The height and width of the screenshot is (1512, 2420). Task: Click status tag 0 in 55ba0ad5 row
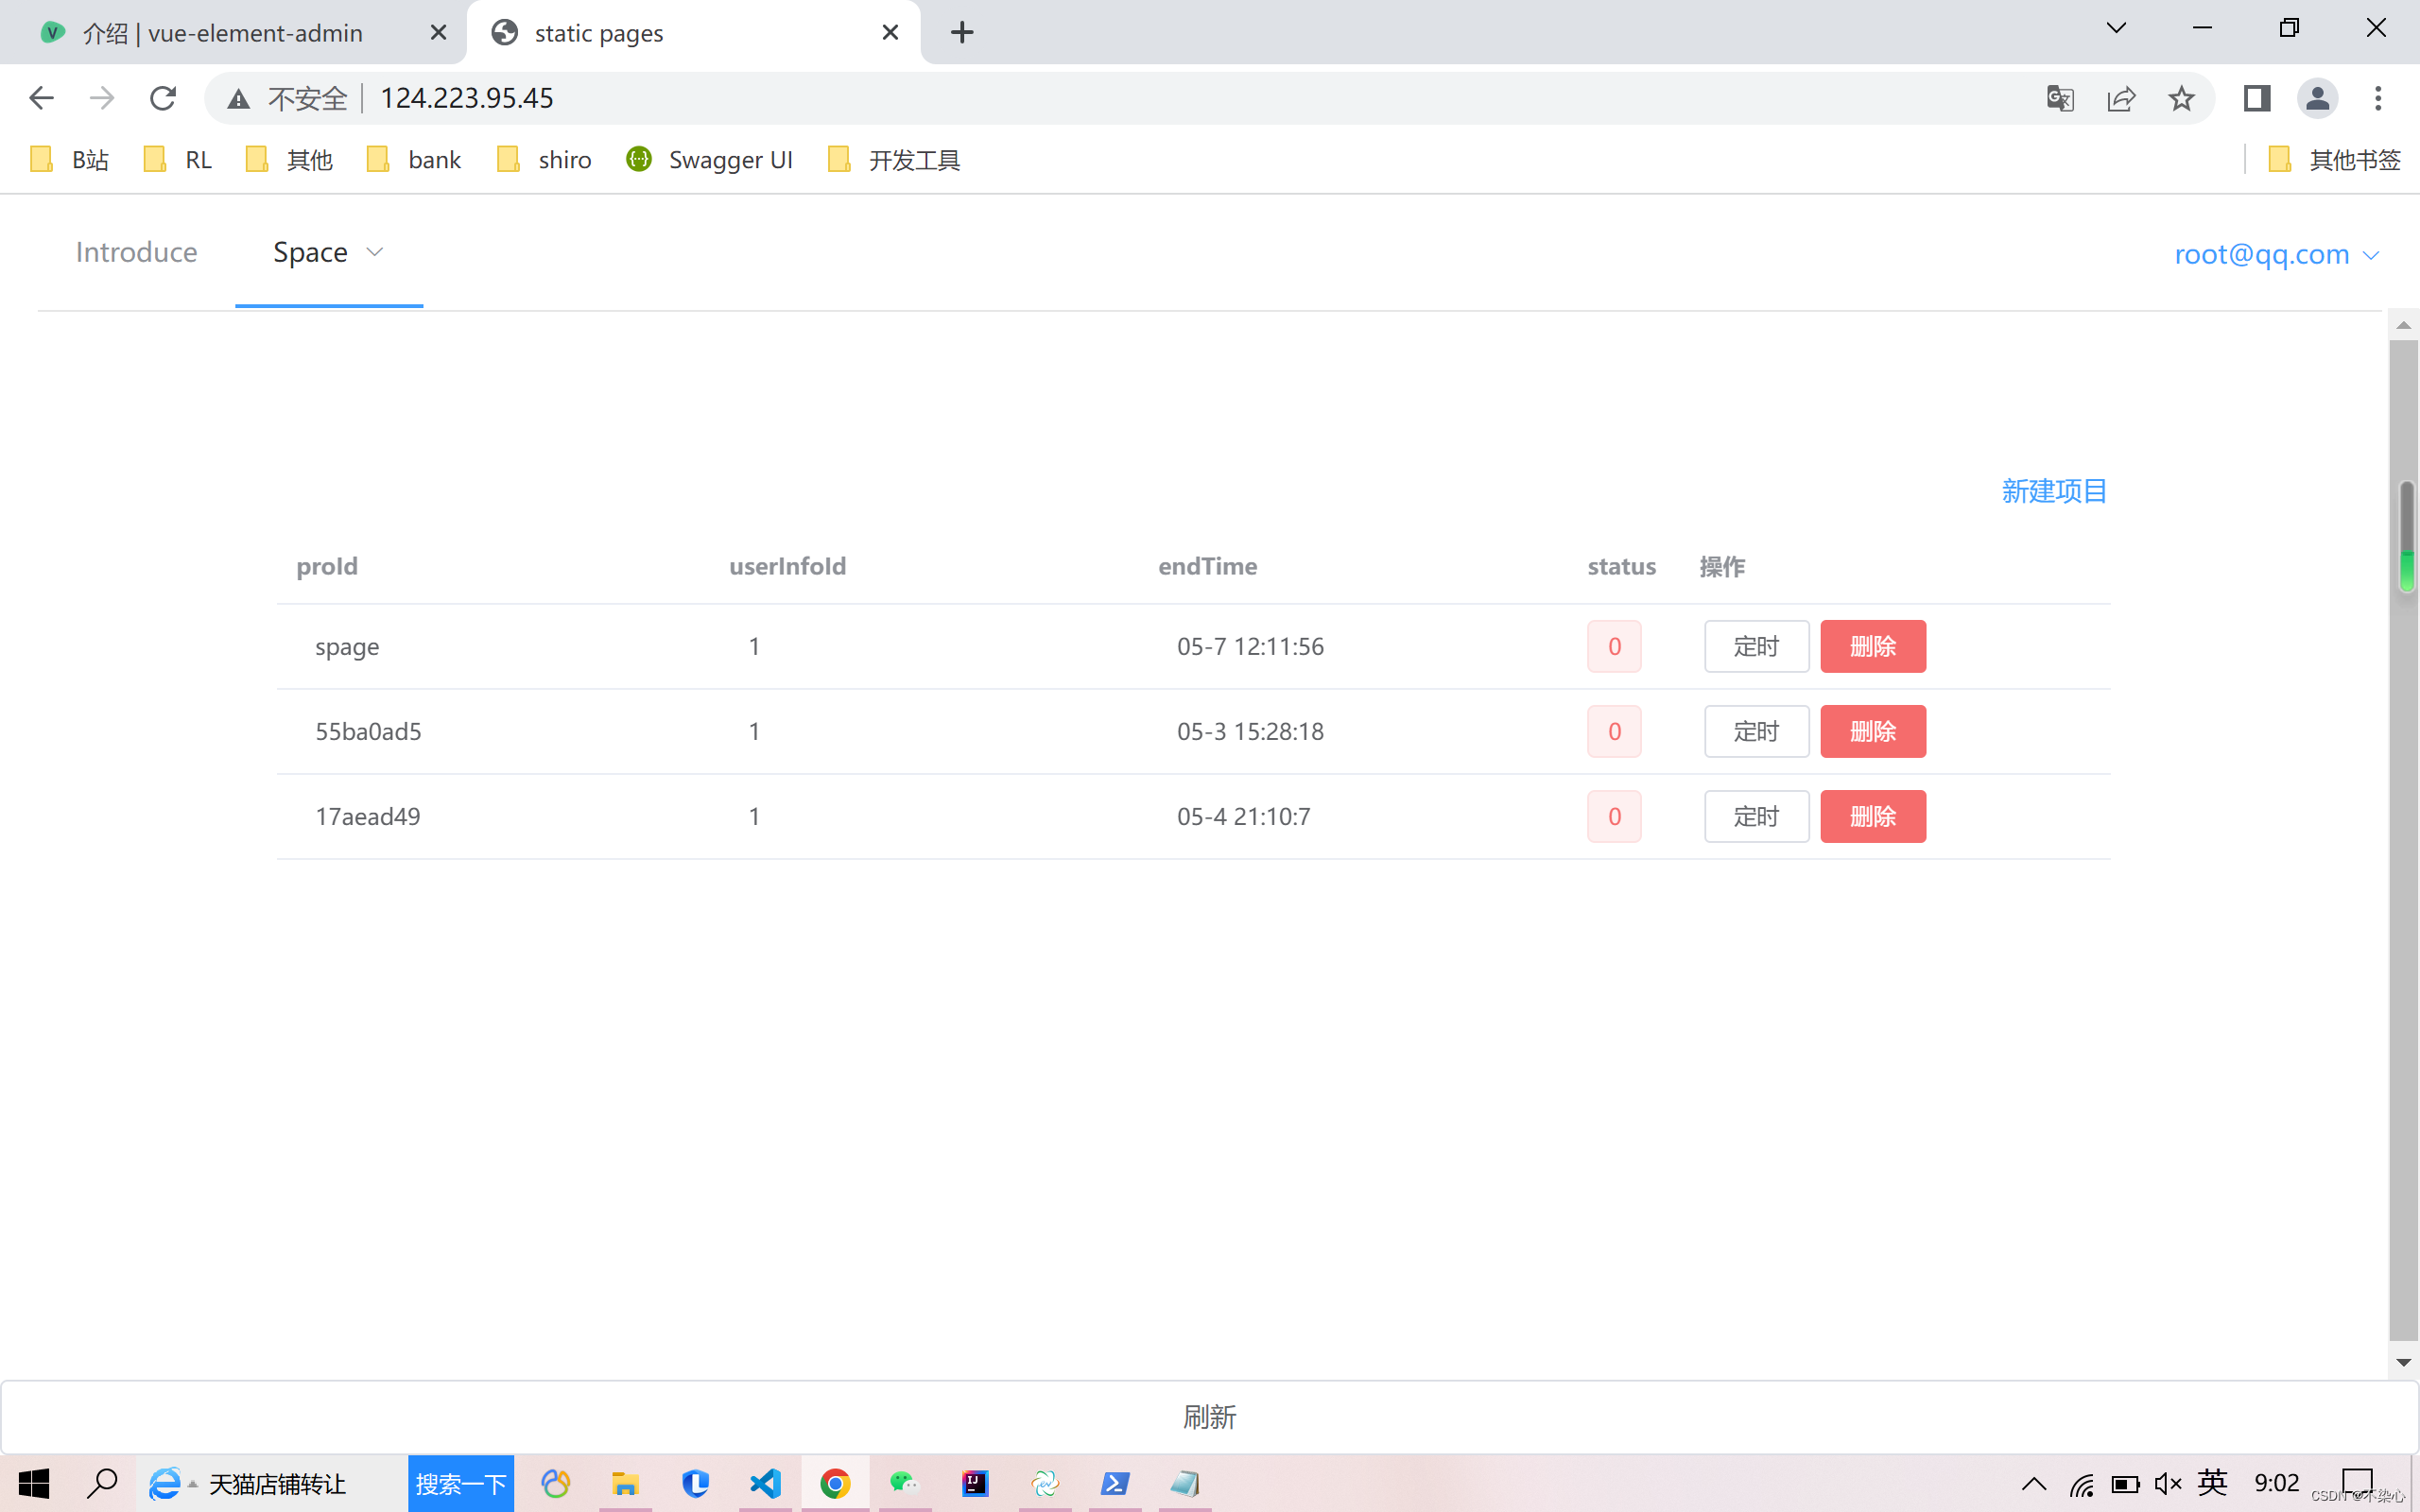1614,731
